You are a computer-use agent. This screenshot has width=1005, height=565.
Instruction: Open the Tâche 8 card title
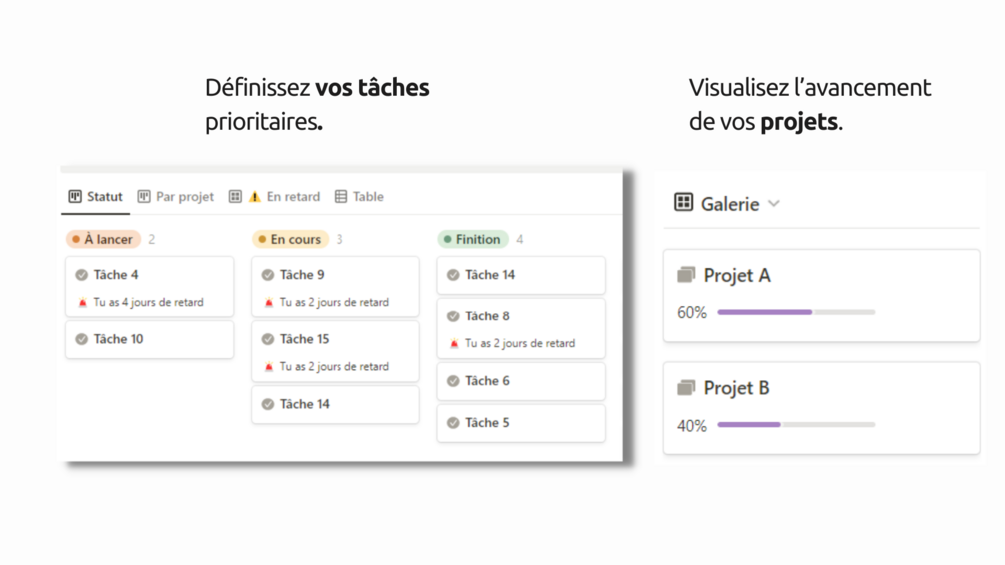487,316
